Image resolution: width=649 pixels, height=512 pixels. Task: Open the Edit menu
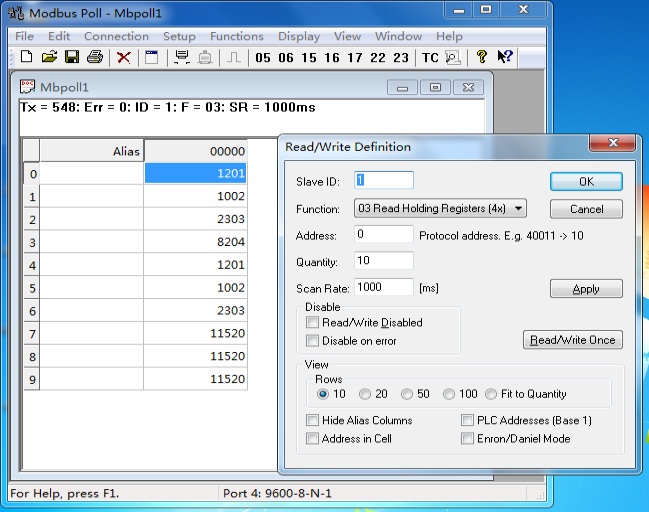(x=59, y=36)
